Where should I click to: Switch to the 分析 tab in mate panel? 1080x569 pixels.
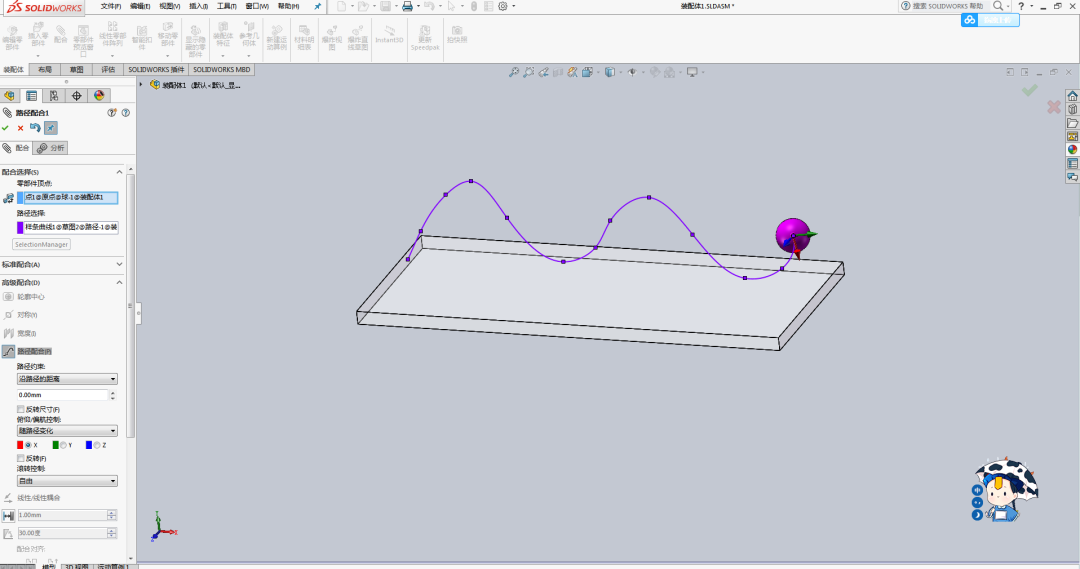51,148
